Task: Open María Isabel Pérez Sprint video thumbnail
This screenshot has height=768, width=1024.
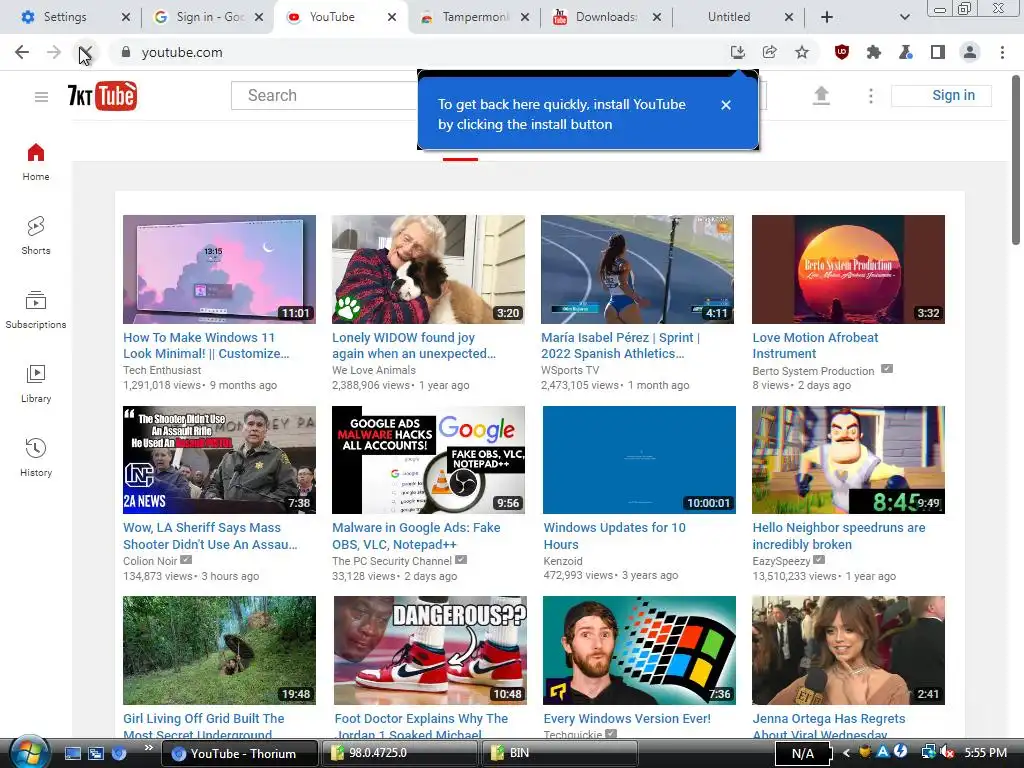Action: pyautogui.click(x=637, y=269)
